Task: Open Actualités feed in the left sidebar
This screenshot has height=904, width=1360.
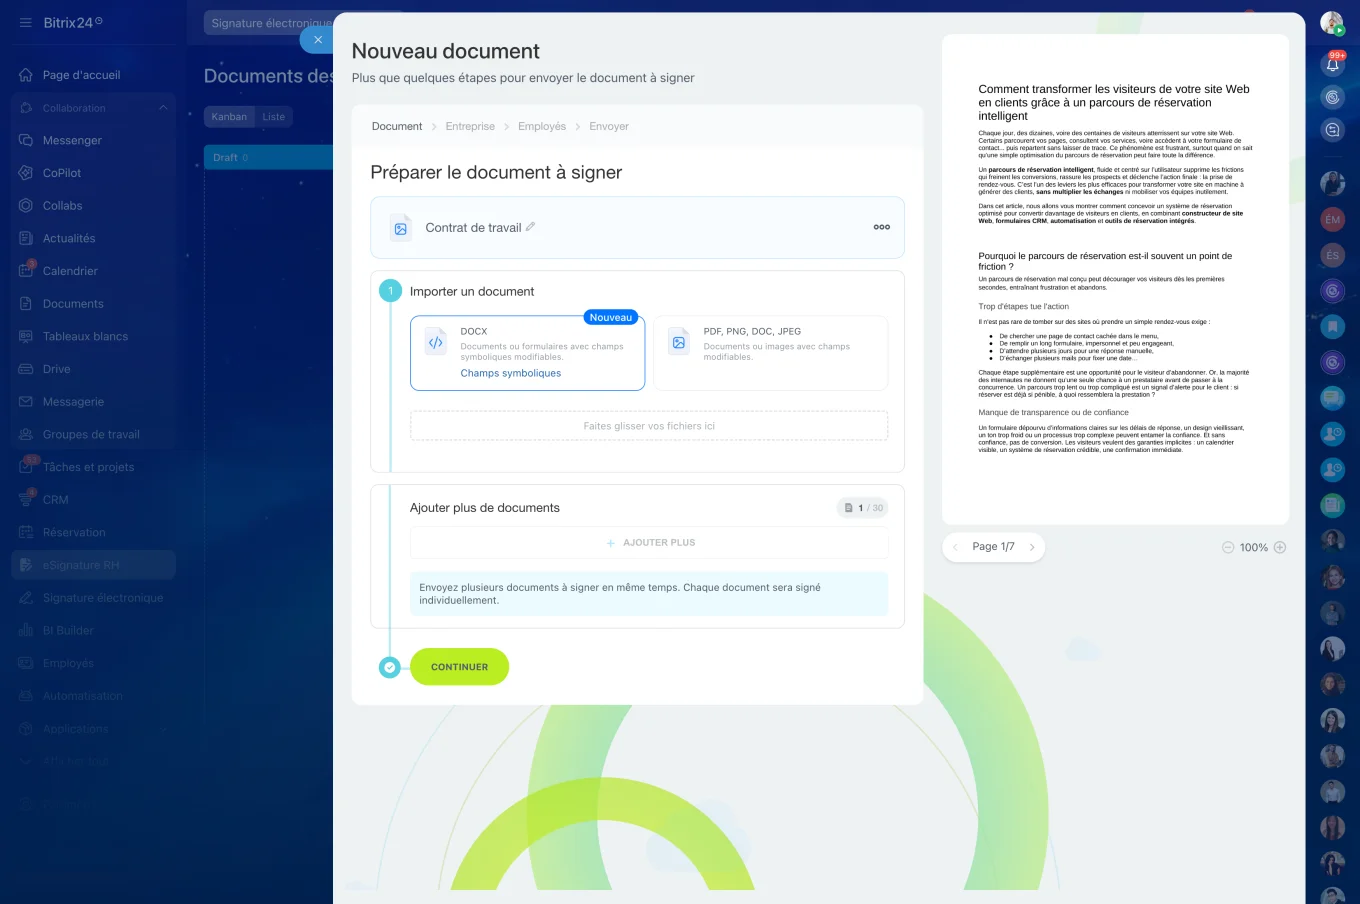Action: [x=69, y=239]
